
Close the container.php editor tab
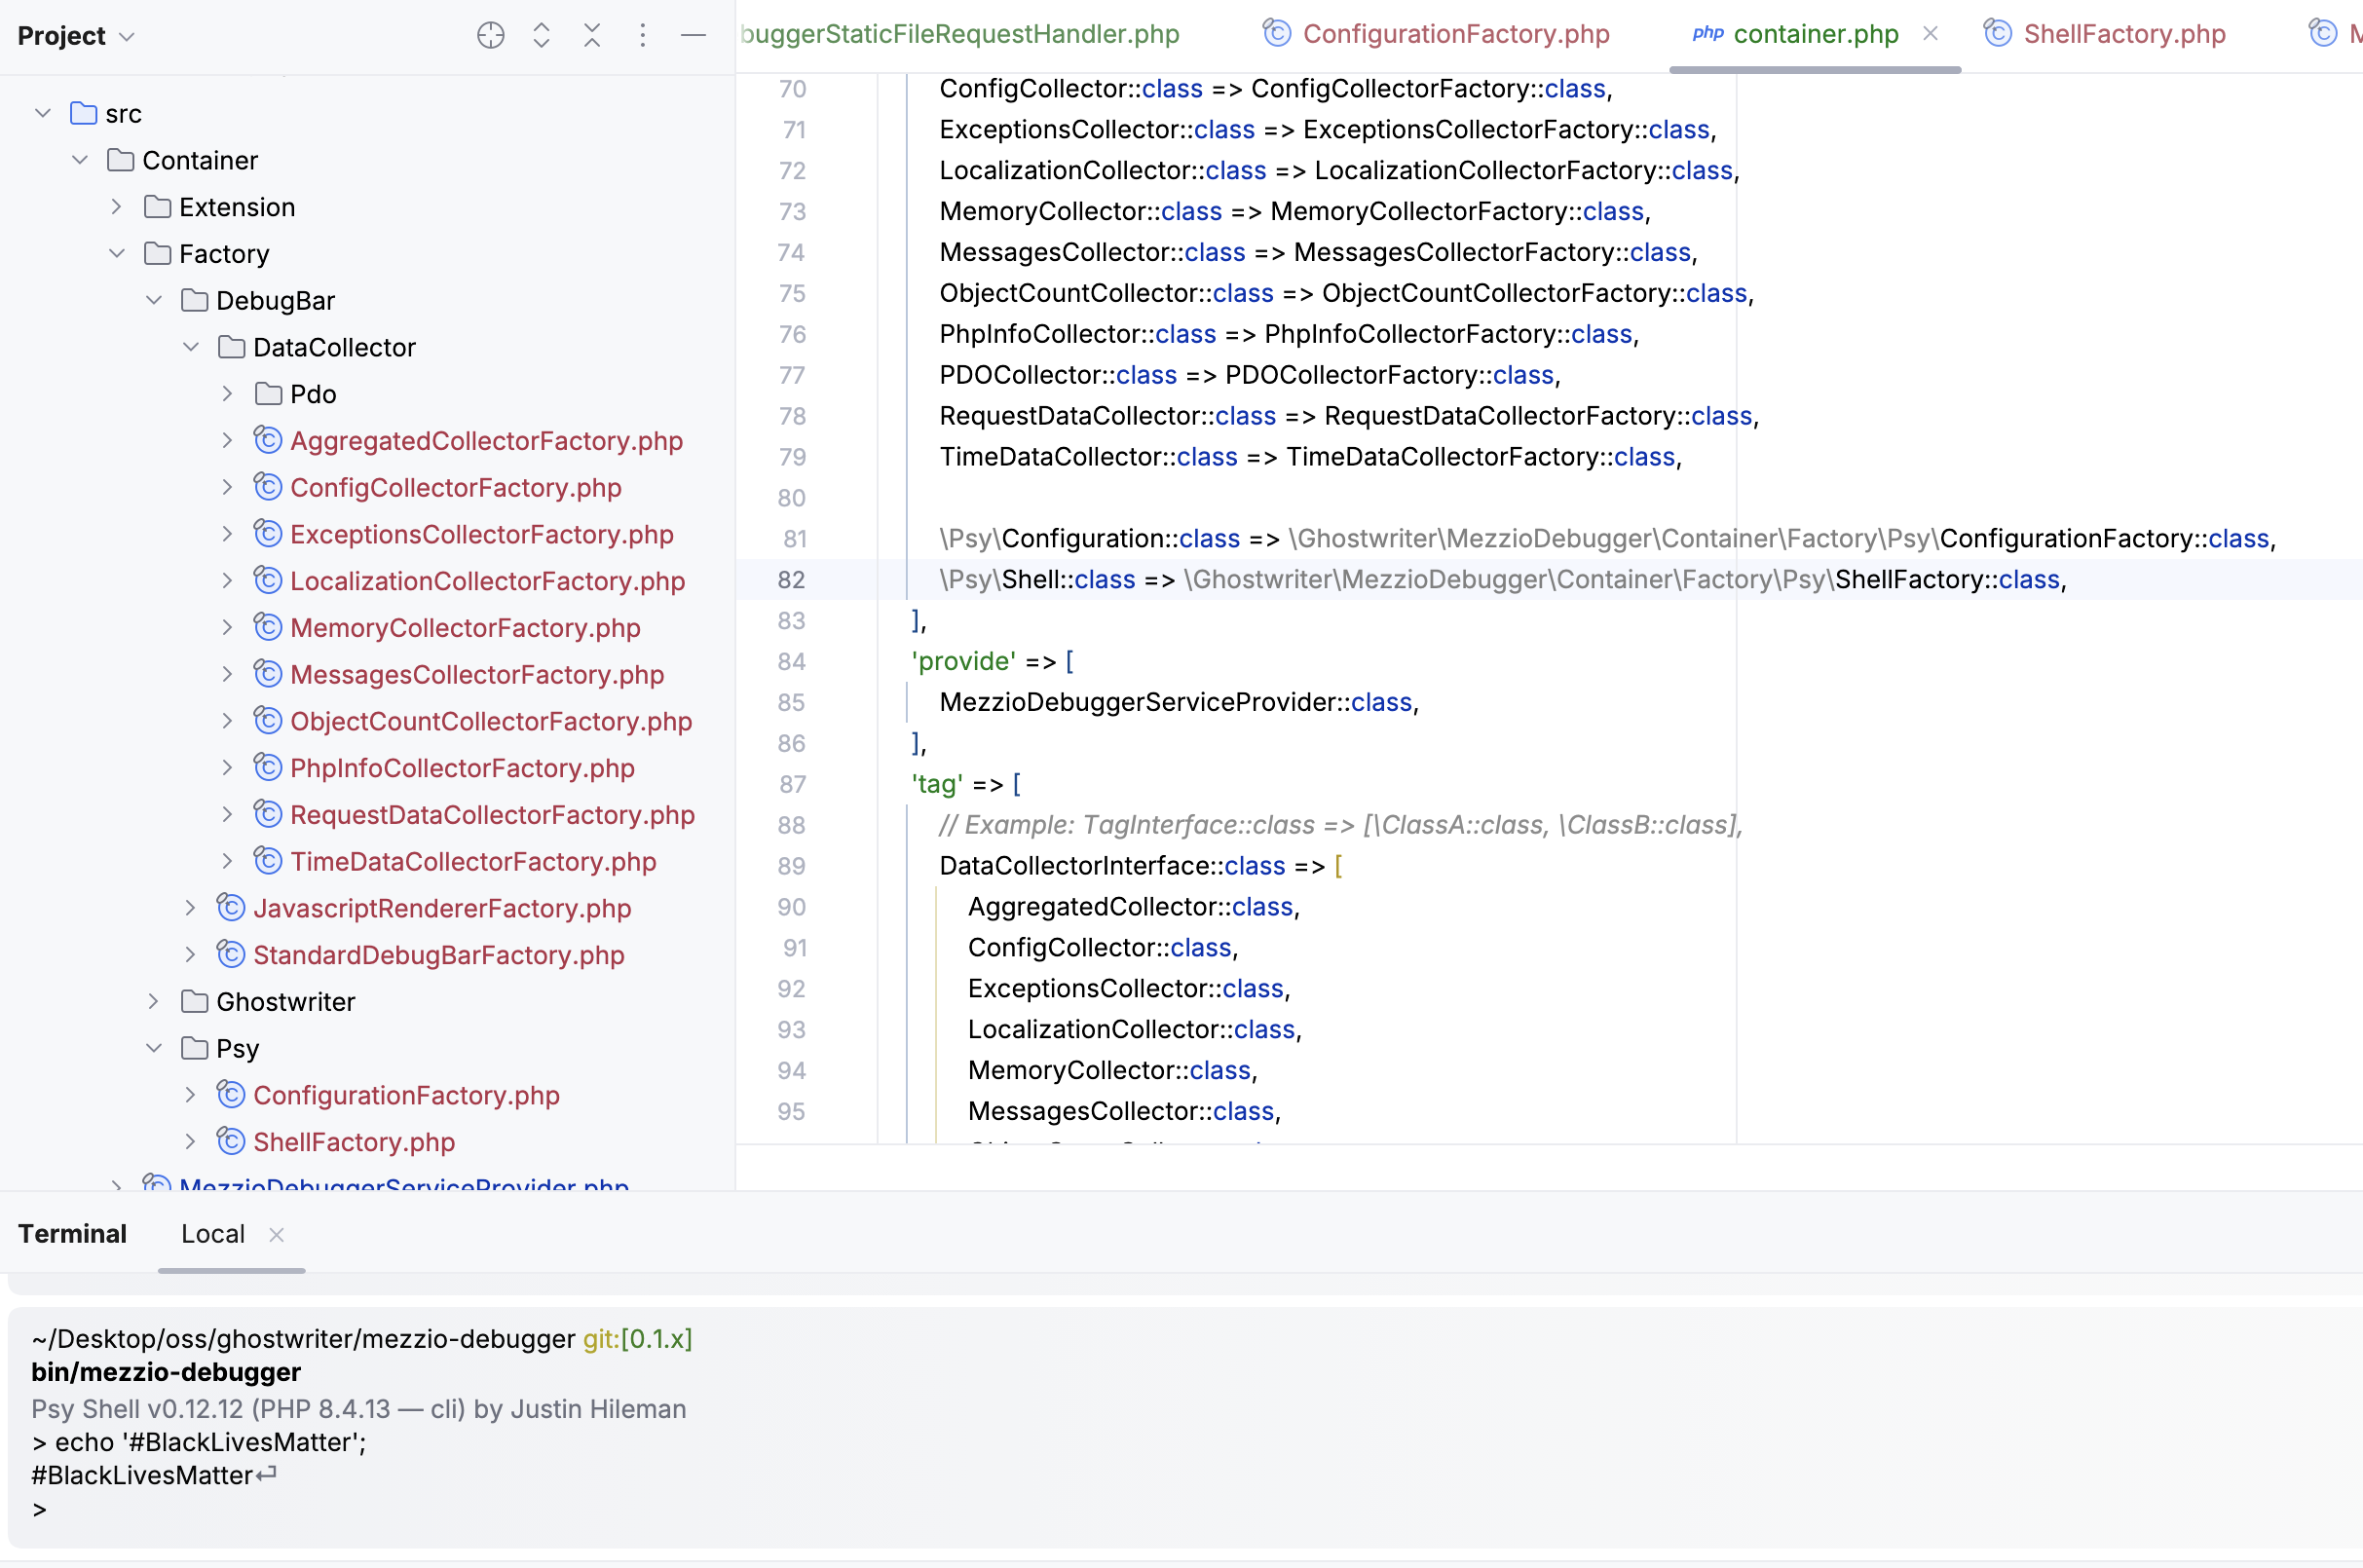tap(1930, 33)
